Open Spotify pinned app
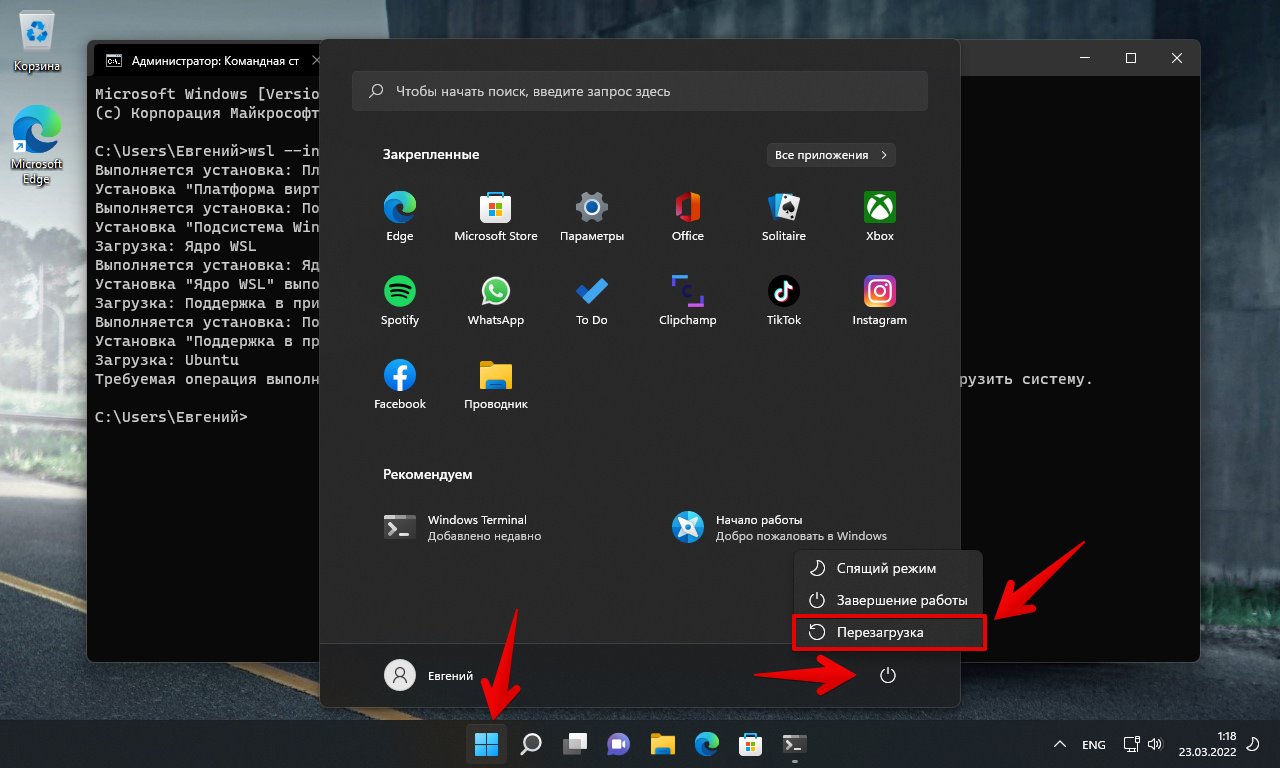 tap(400, 301)
